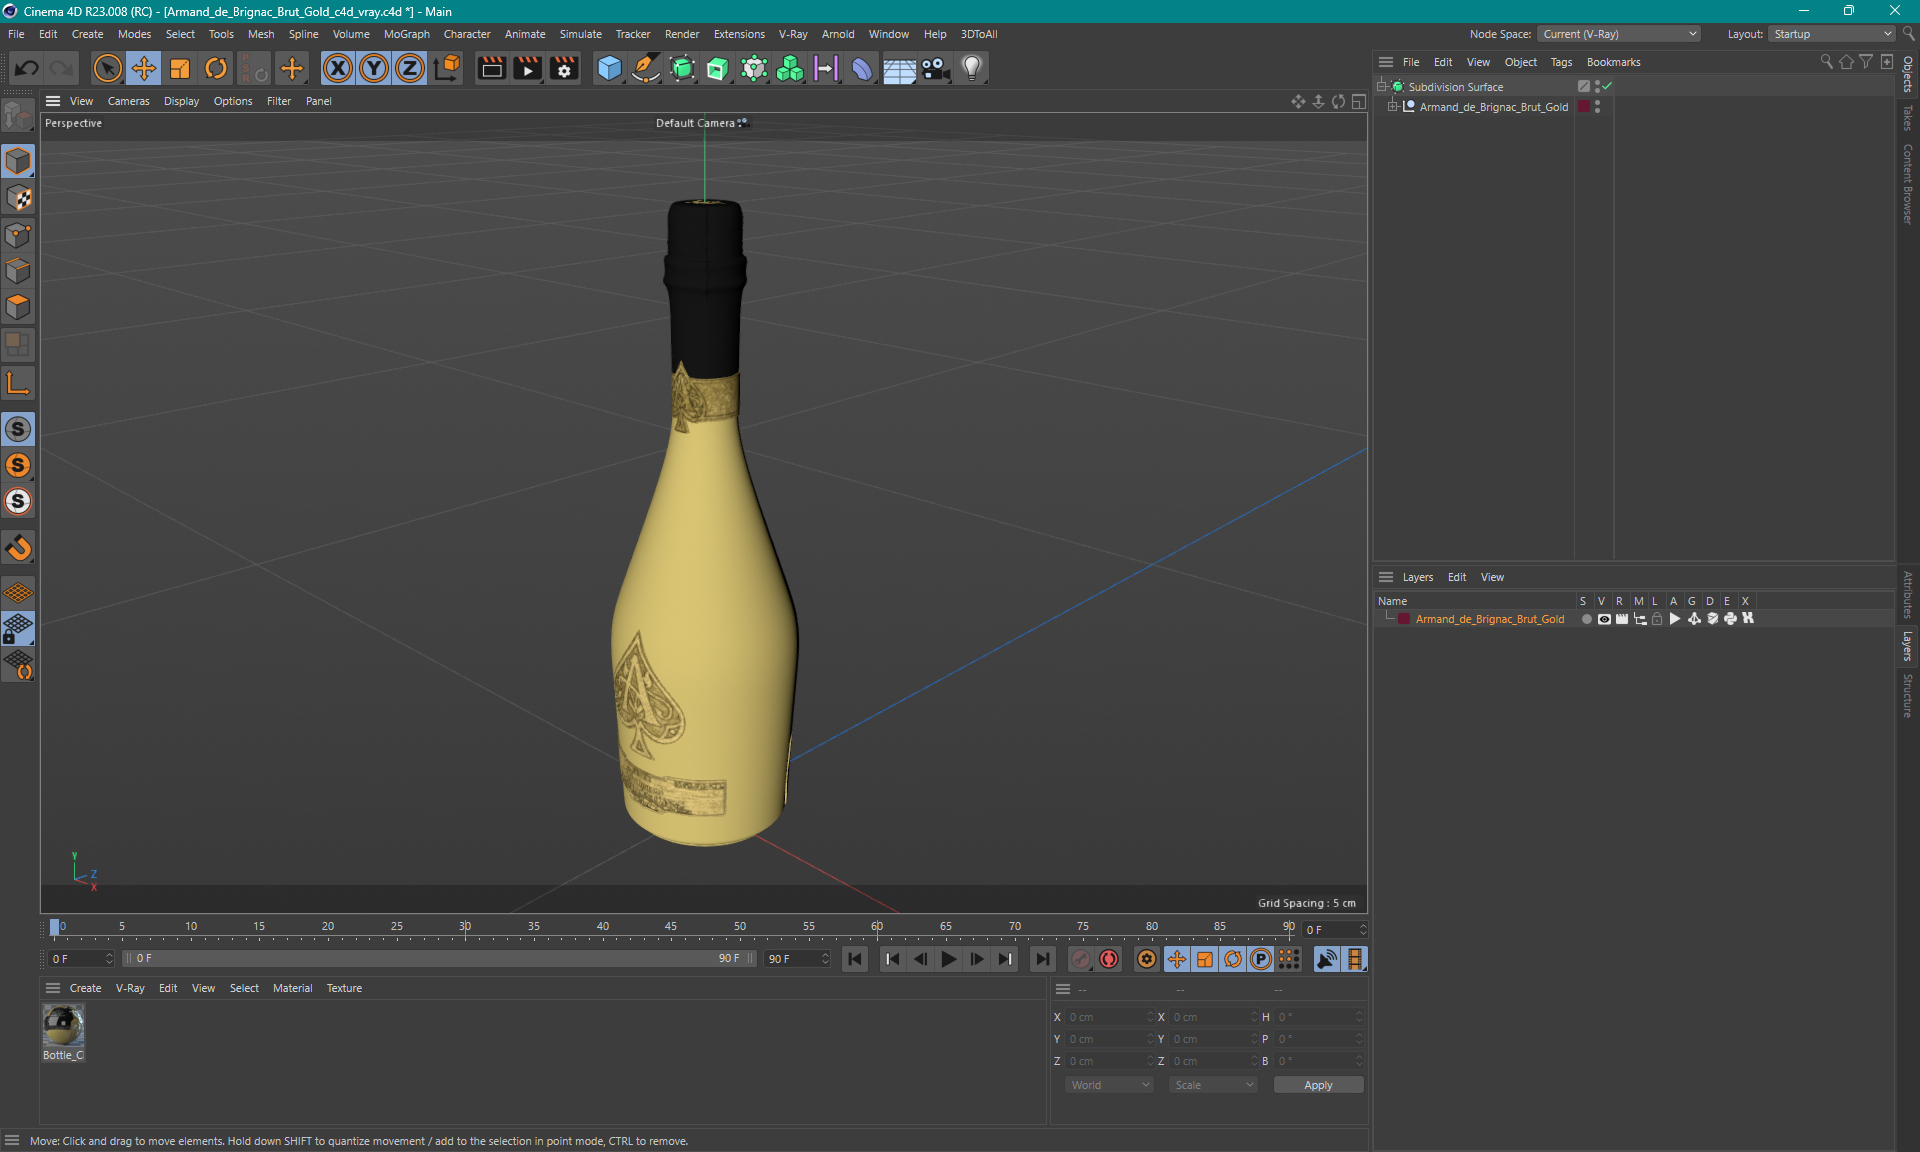Open Layout Startup dropdown
The height and width of the screenshot is (1152, 1920).
click(1831, 34)
